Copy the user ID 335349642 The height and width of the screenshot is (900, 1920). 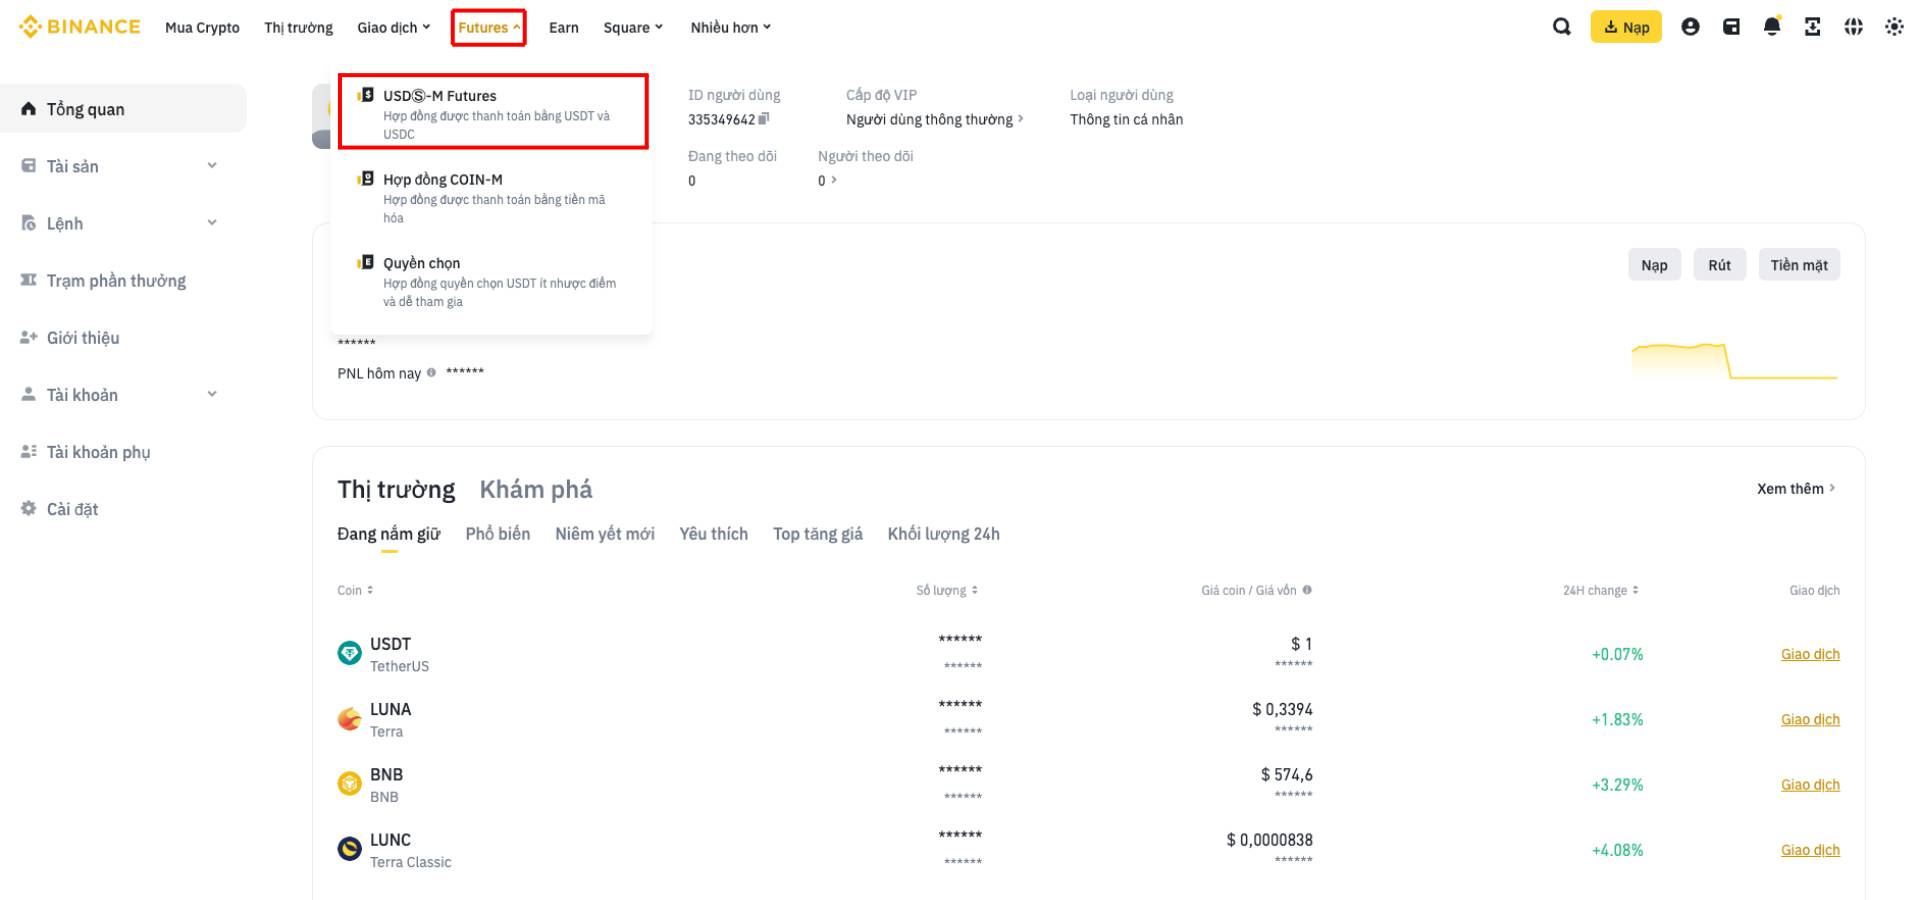click(764, 119)
